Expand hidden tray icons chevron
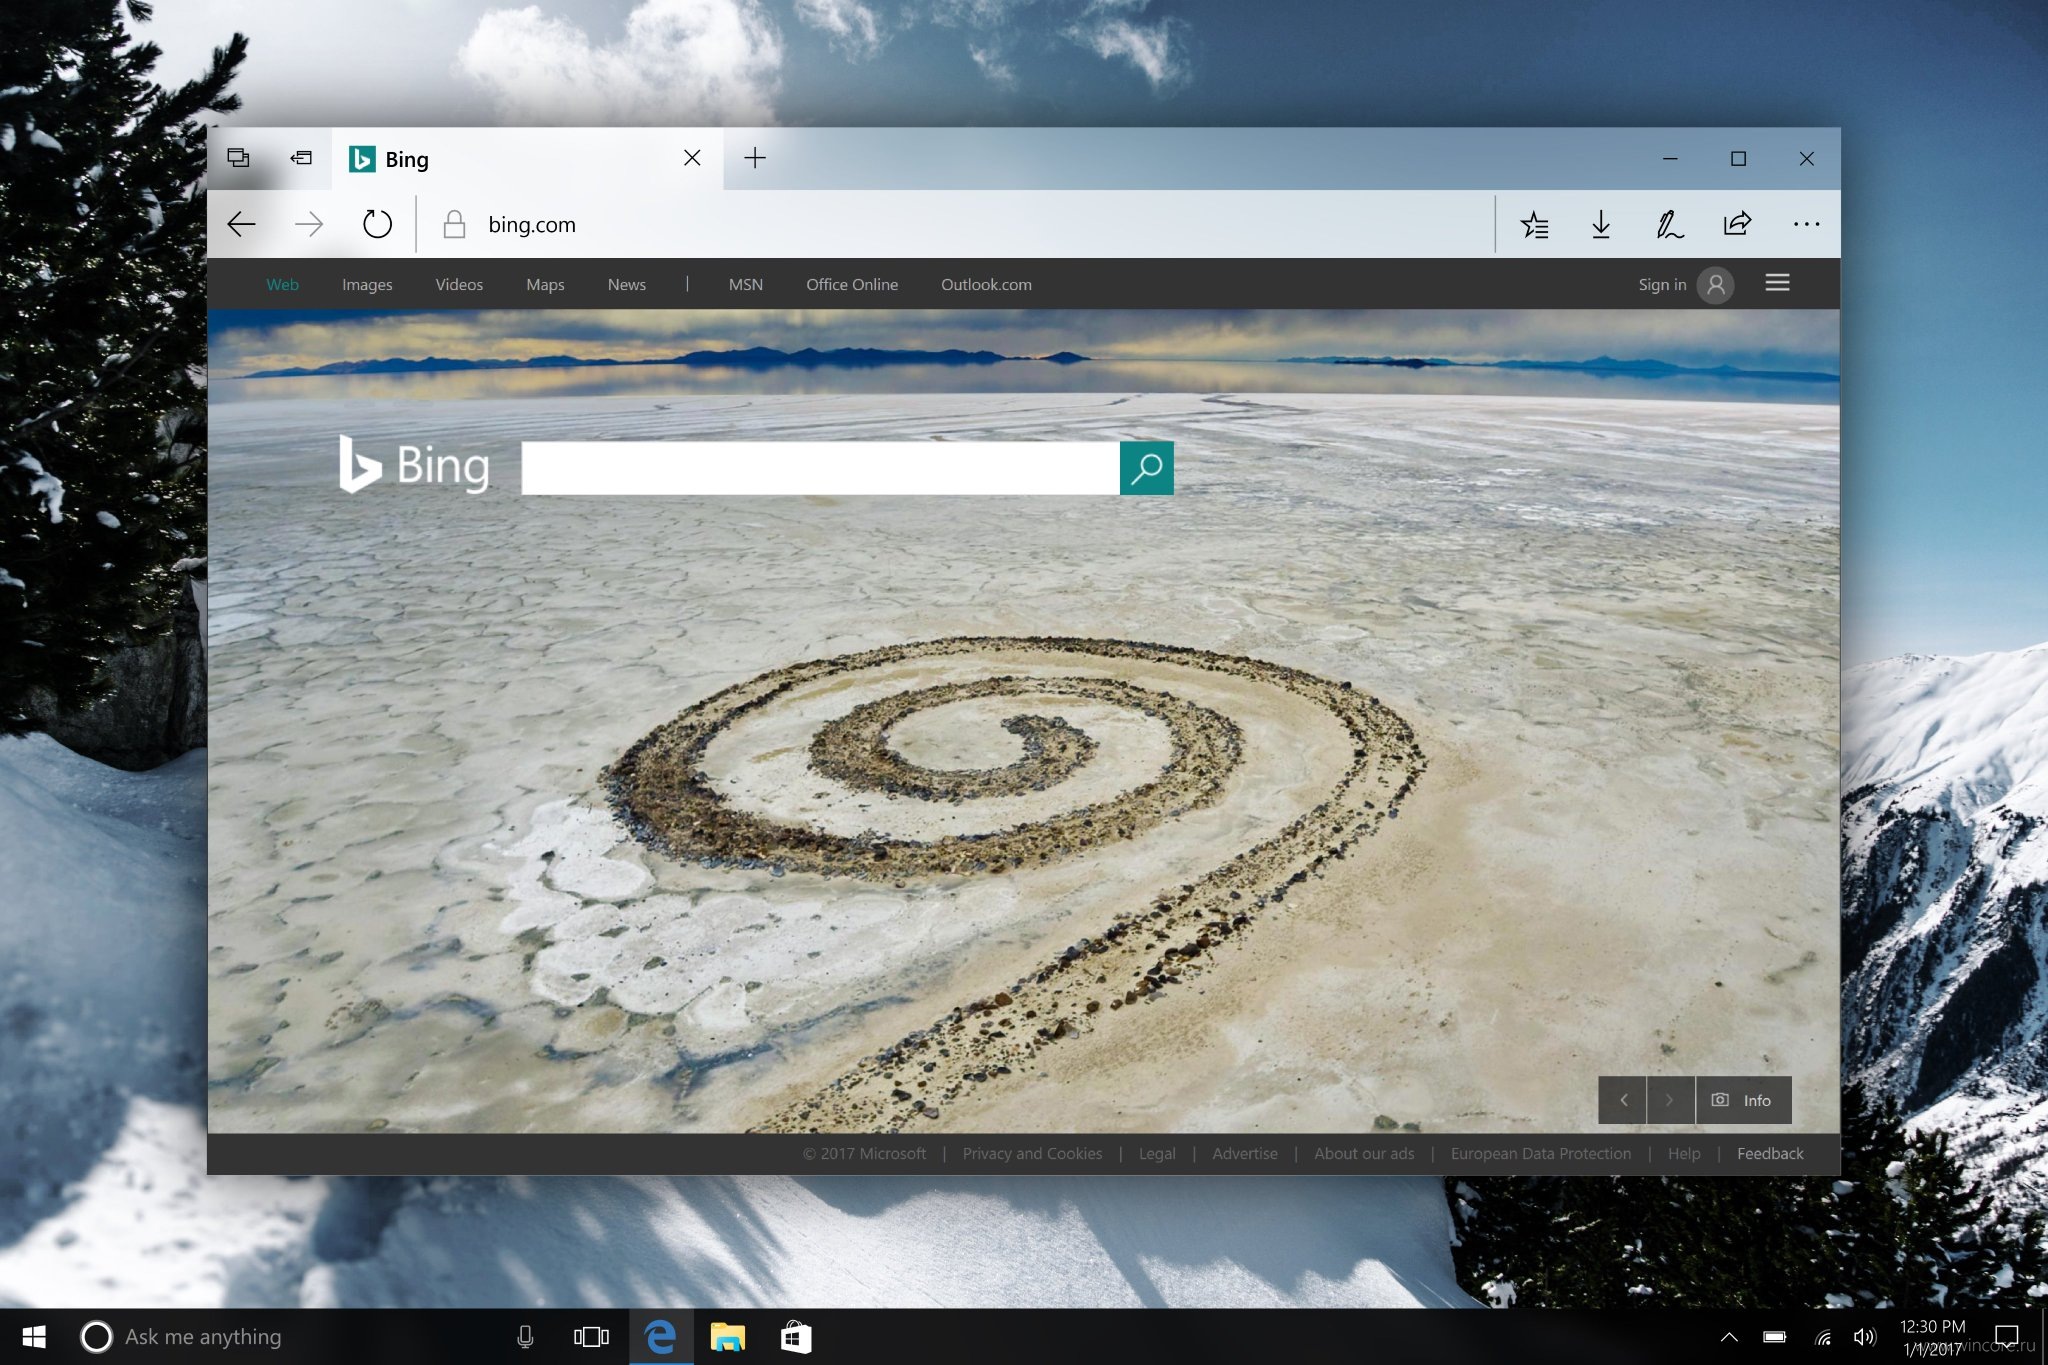2048x1365 pixels. click(x=1728, y=1338)
